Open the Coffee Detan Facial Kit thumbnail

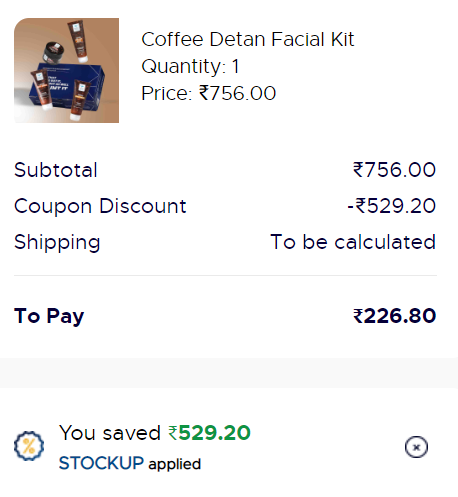[x=66, y=70]
